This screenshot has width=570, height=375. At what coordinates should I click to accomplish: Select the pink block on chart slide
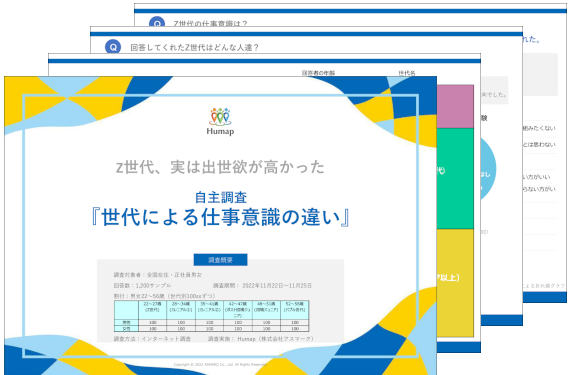pyautogui.click(x=455, y=106)
